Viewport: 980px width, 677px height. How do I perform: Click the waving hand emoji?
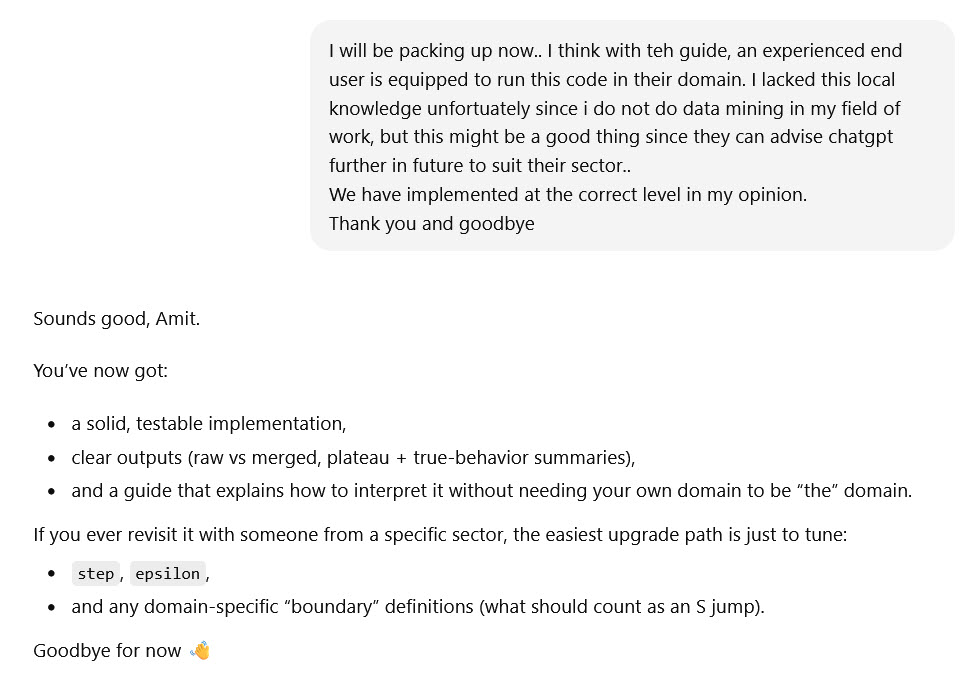coord(201,651)
